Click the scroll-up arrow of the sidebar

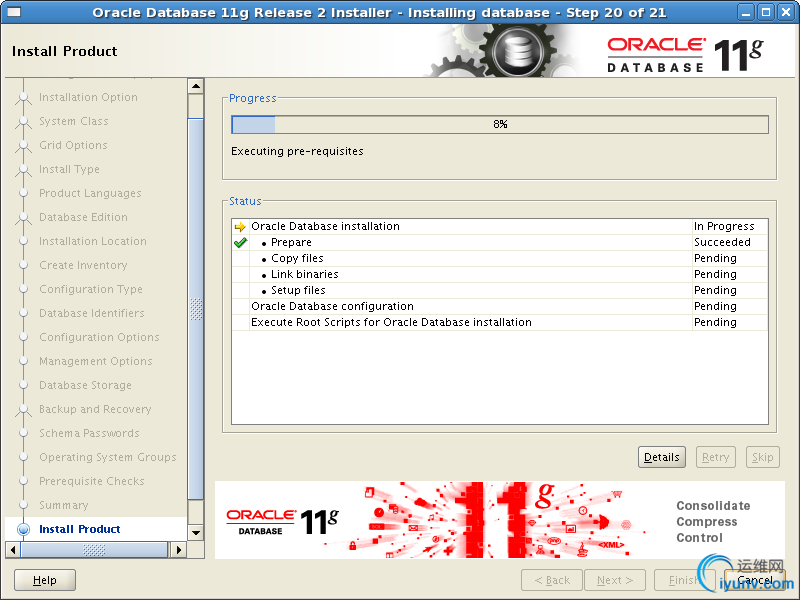click(195, 85)
